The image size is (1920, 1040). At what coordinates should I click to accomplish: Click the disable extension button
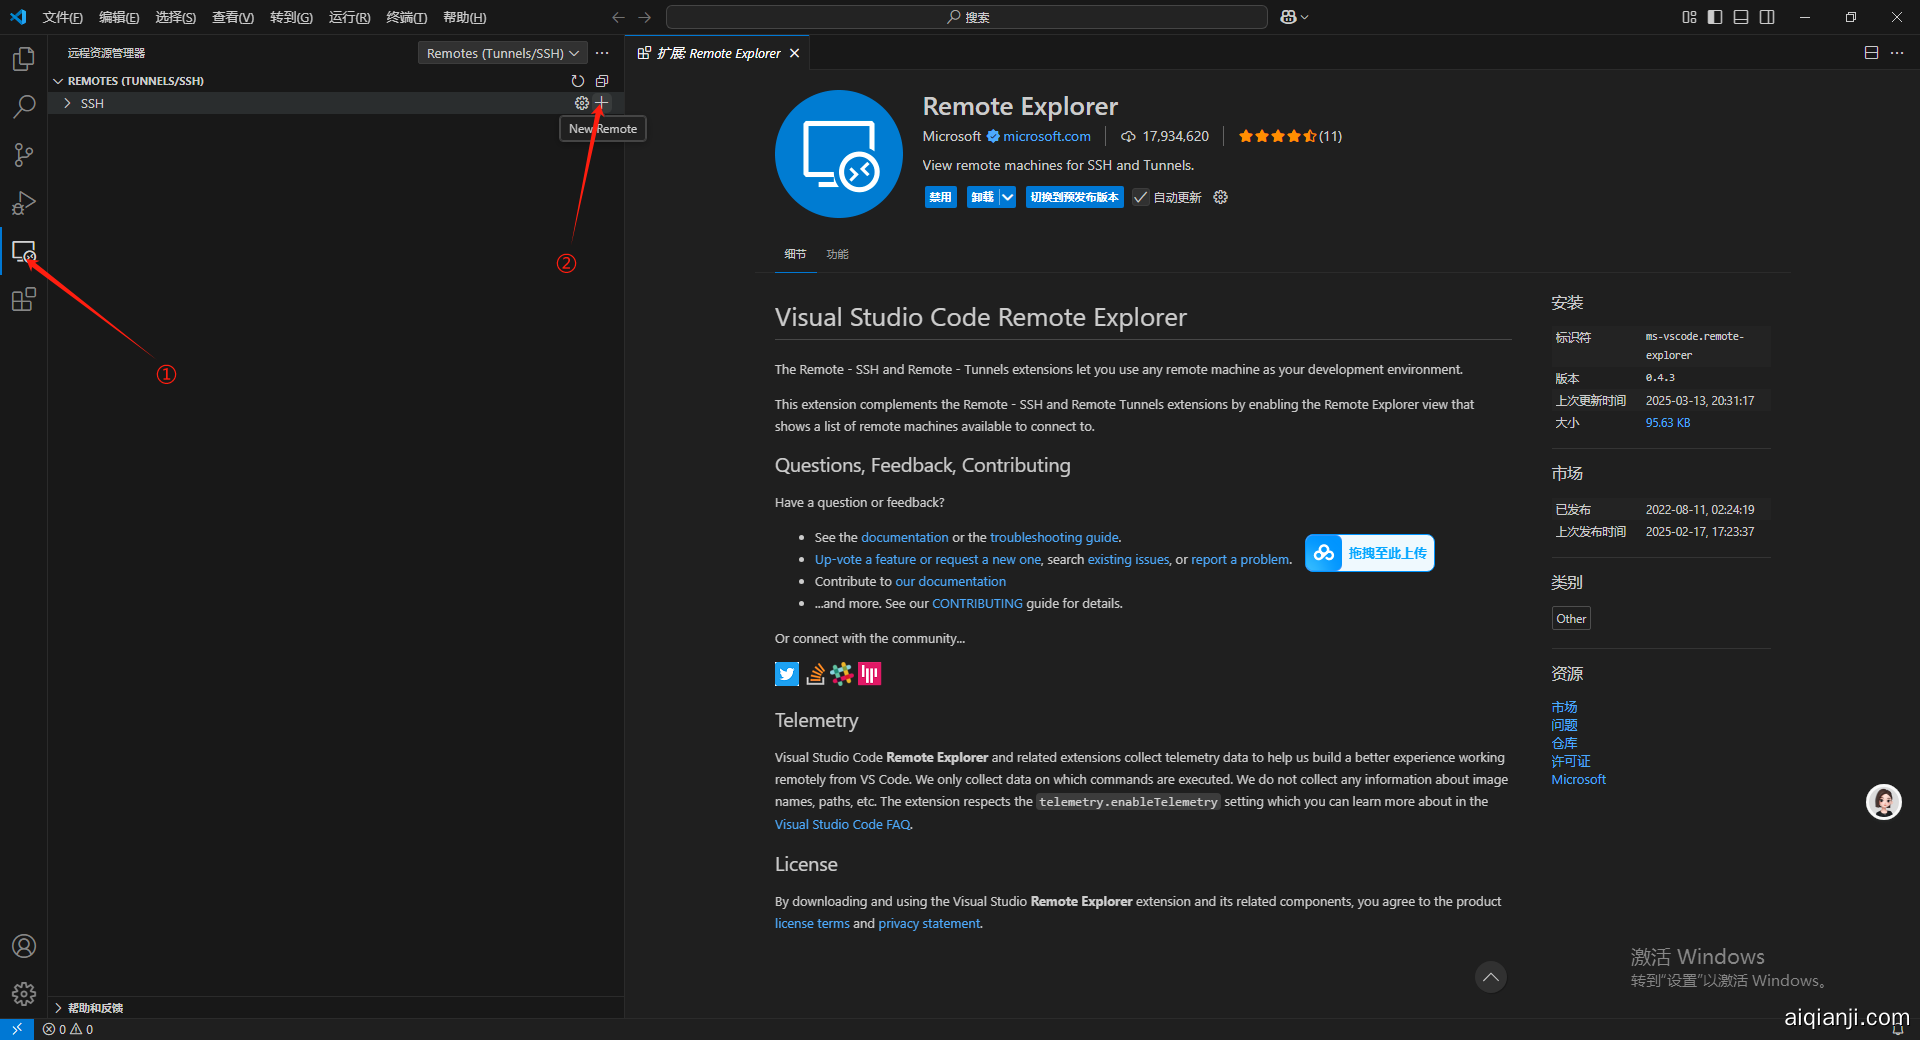click(940, 197)
